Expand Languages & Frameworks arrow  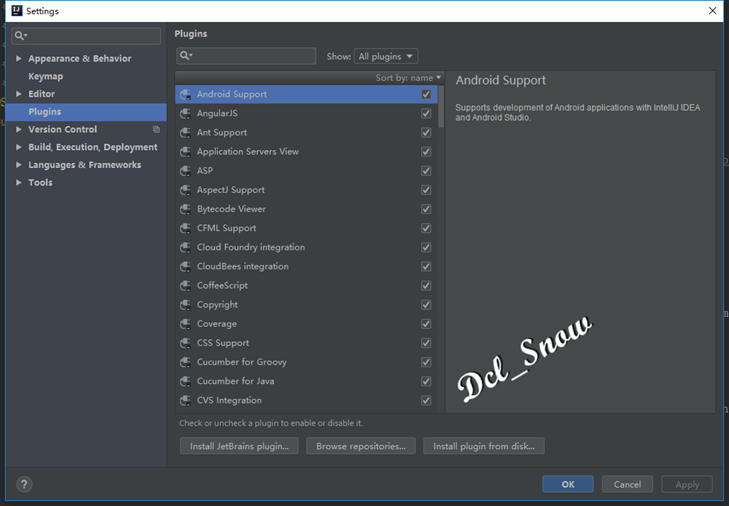pyautogui.click(x=19, y=165)
